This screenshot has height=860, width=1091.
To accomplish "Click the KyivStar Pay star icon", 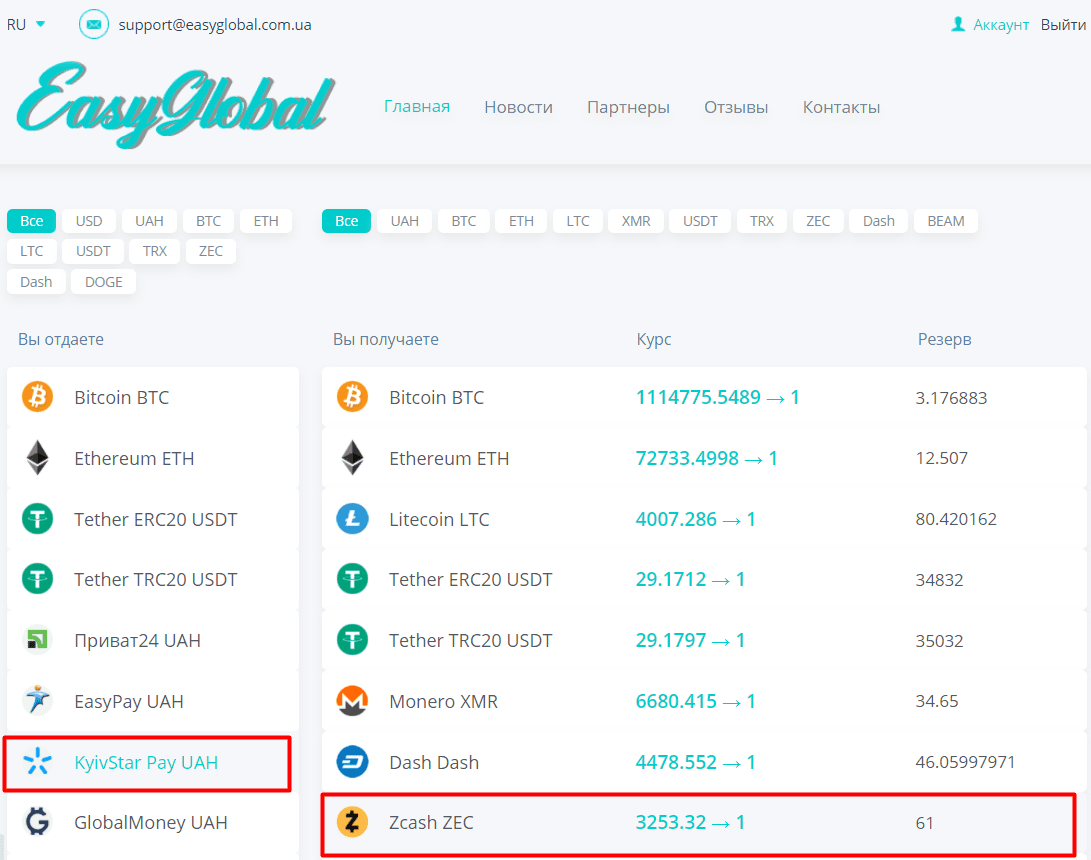I will [37, 762].
